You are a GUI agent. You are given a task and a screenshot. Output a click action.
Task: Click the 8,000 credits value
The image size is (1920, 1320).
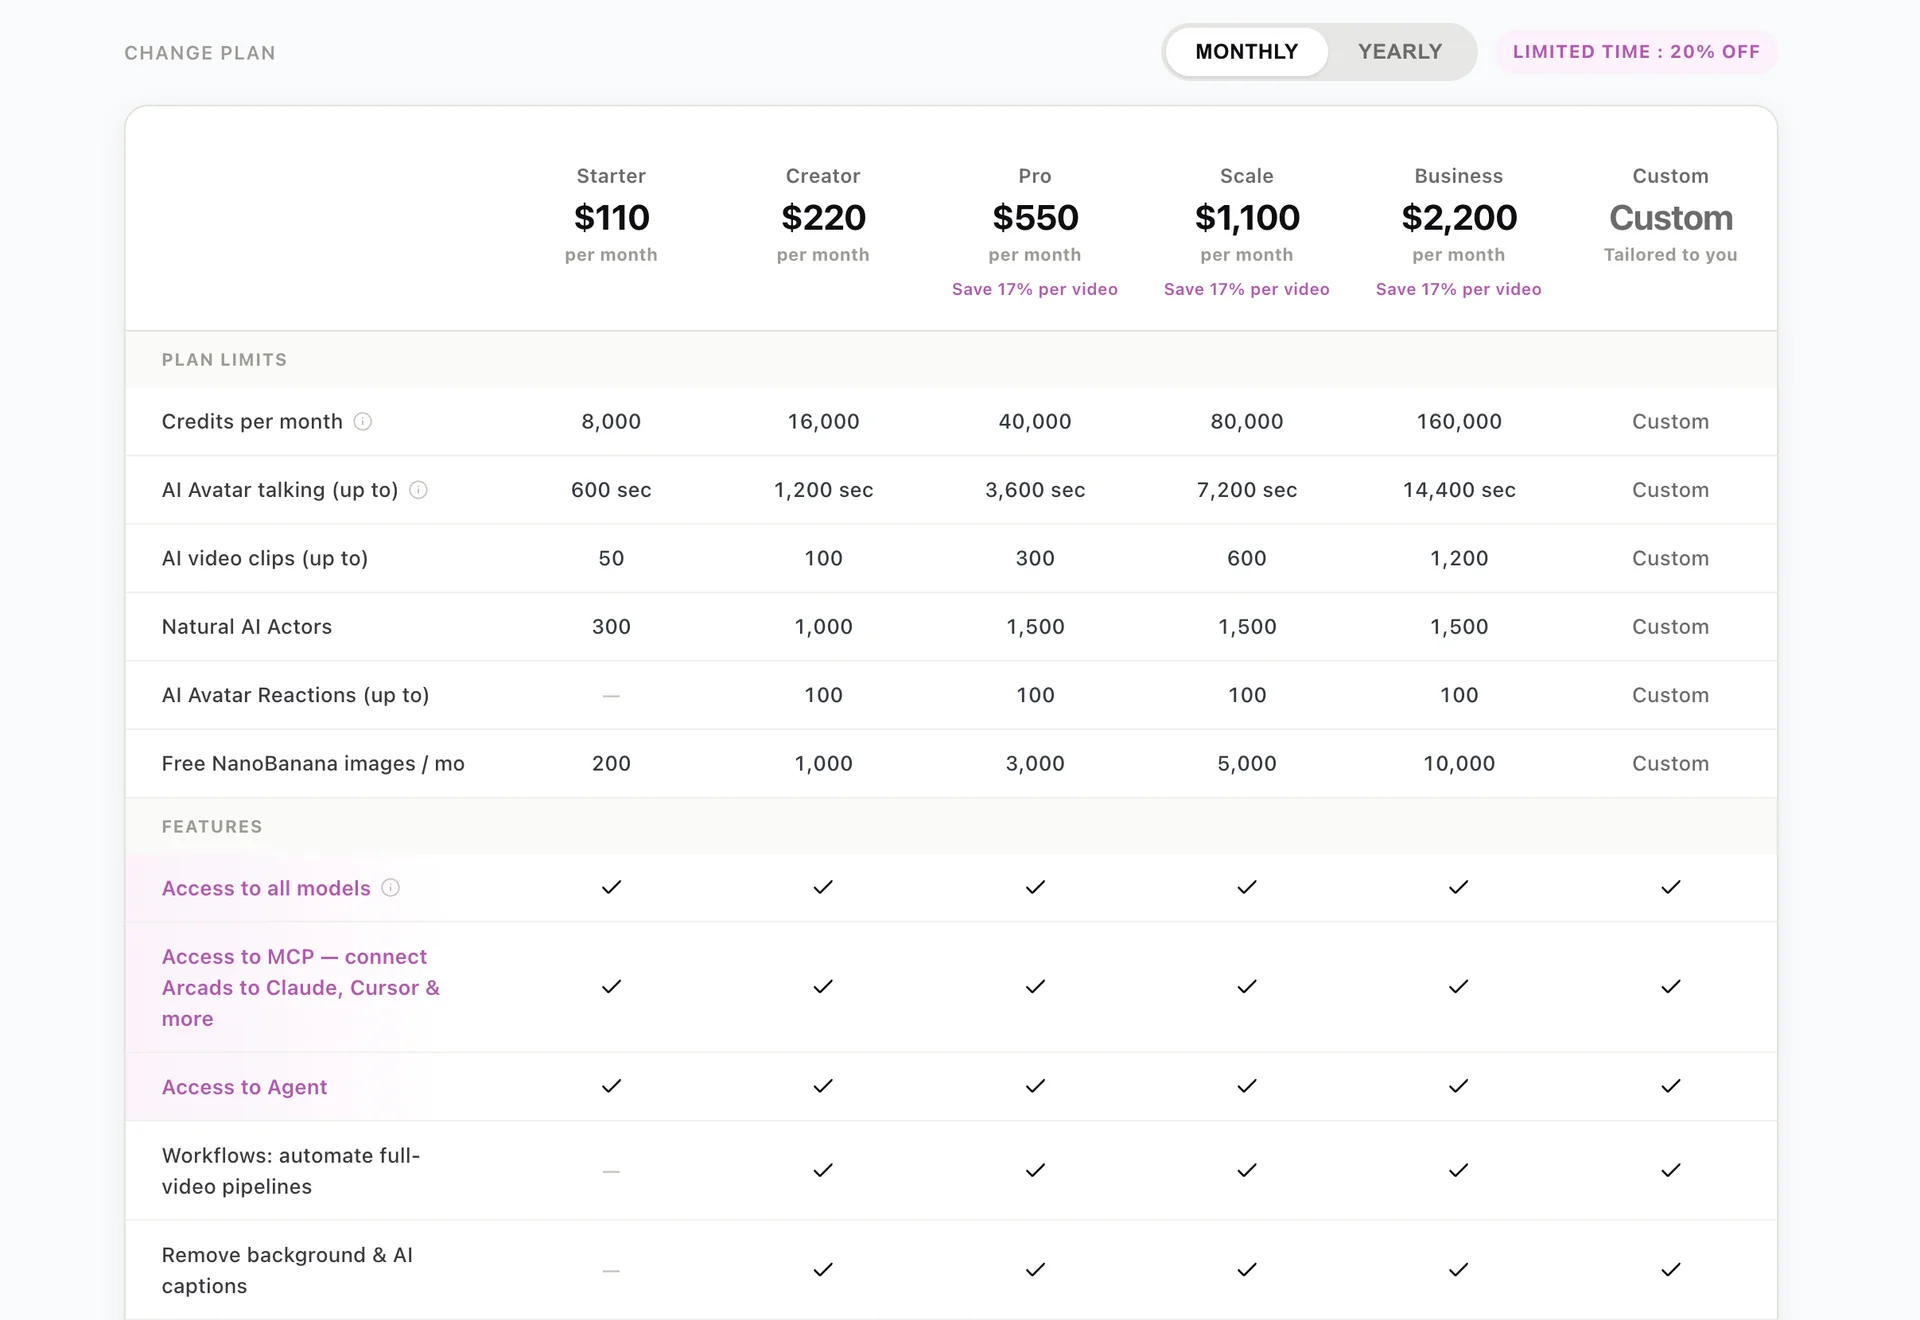click(x=611, y=422)
